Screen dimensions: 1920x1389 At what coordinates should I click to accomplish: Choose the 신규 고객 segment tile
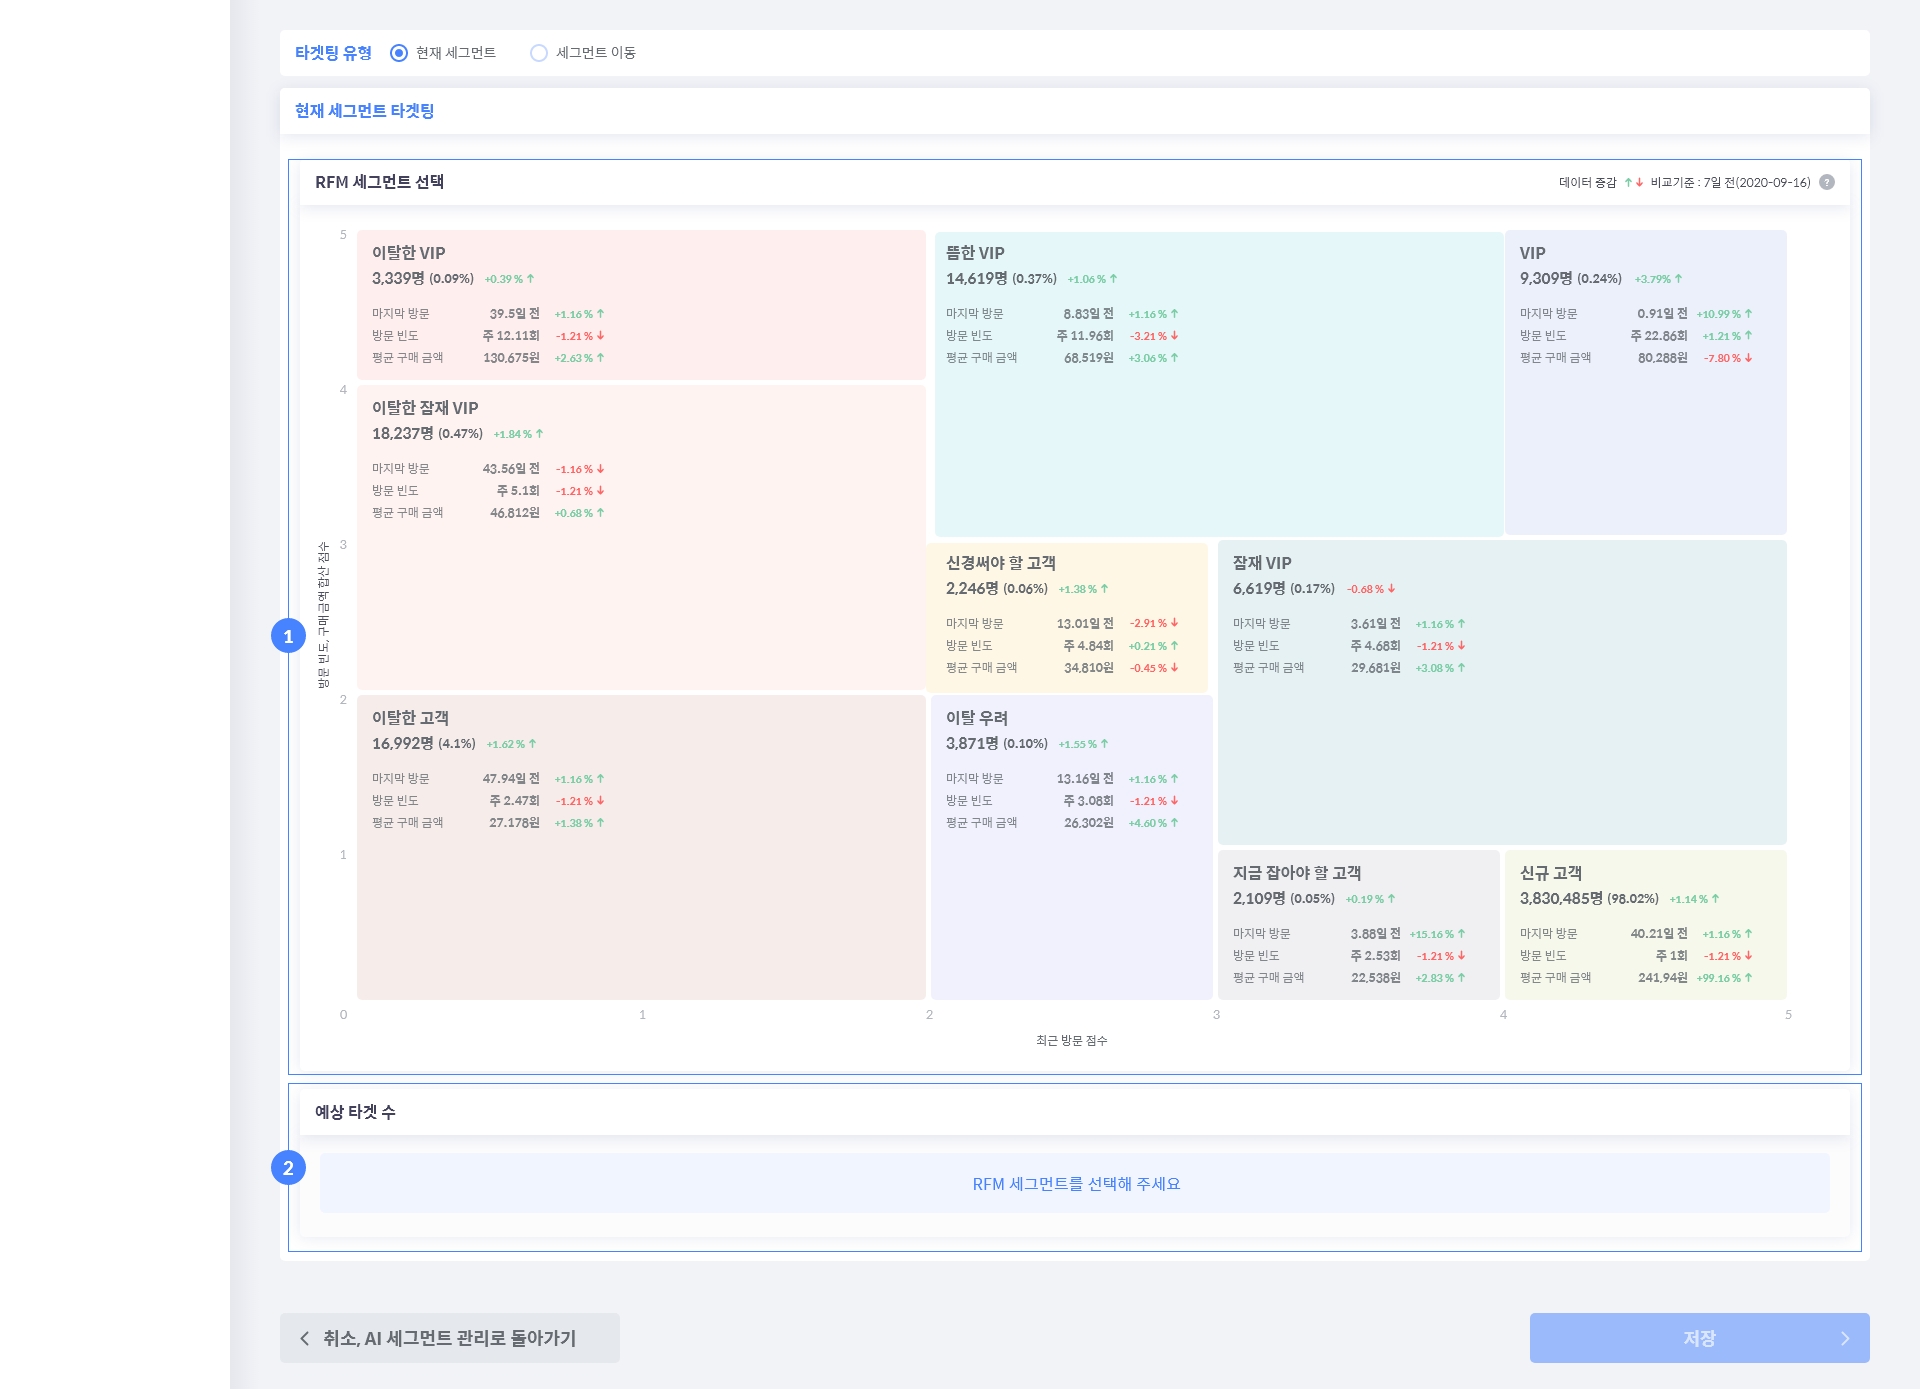click(x=1645, y=924)
